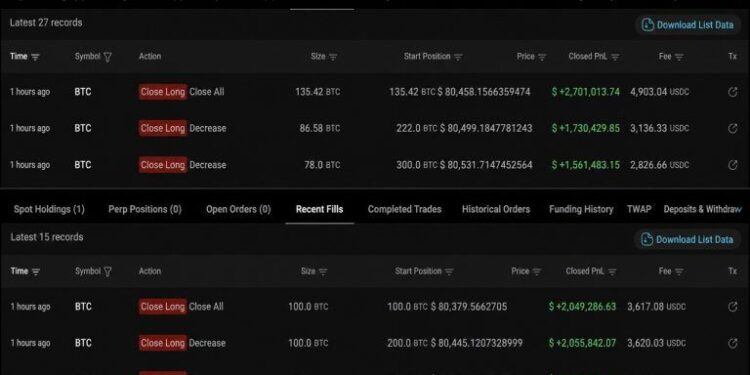Click Download List Data in 15 records panel
The height and width of the screenshot is (375, 750).
687,240
